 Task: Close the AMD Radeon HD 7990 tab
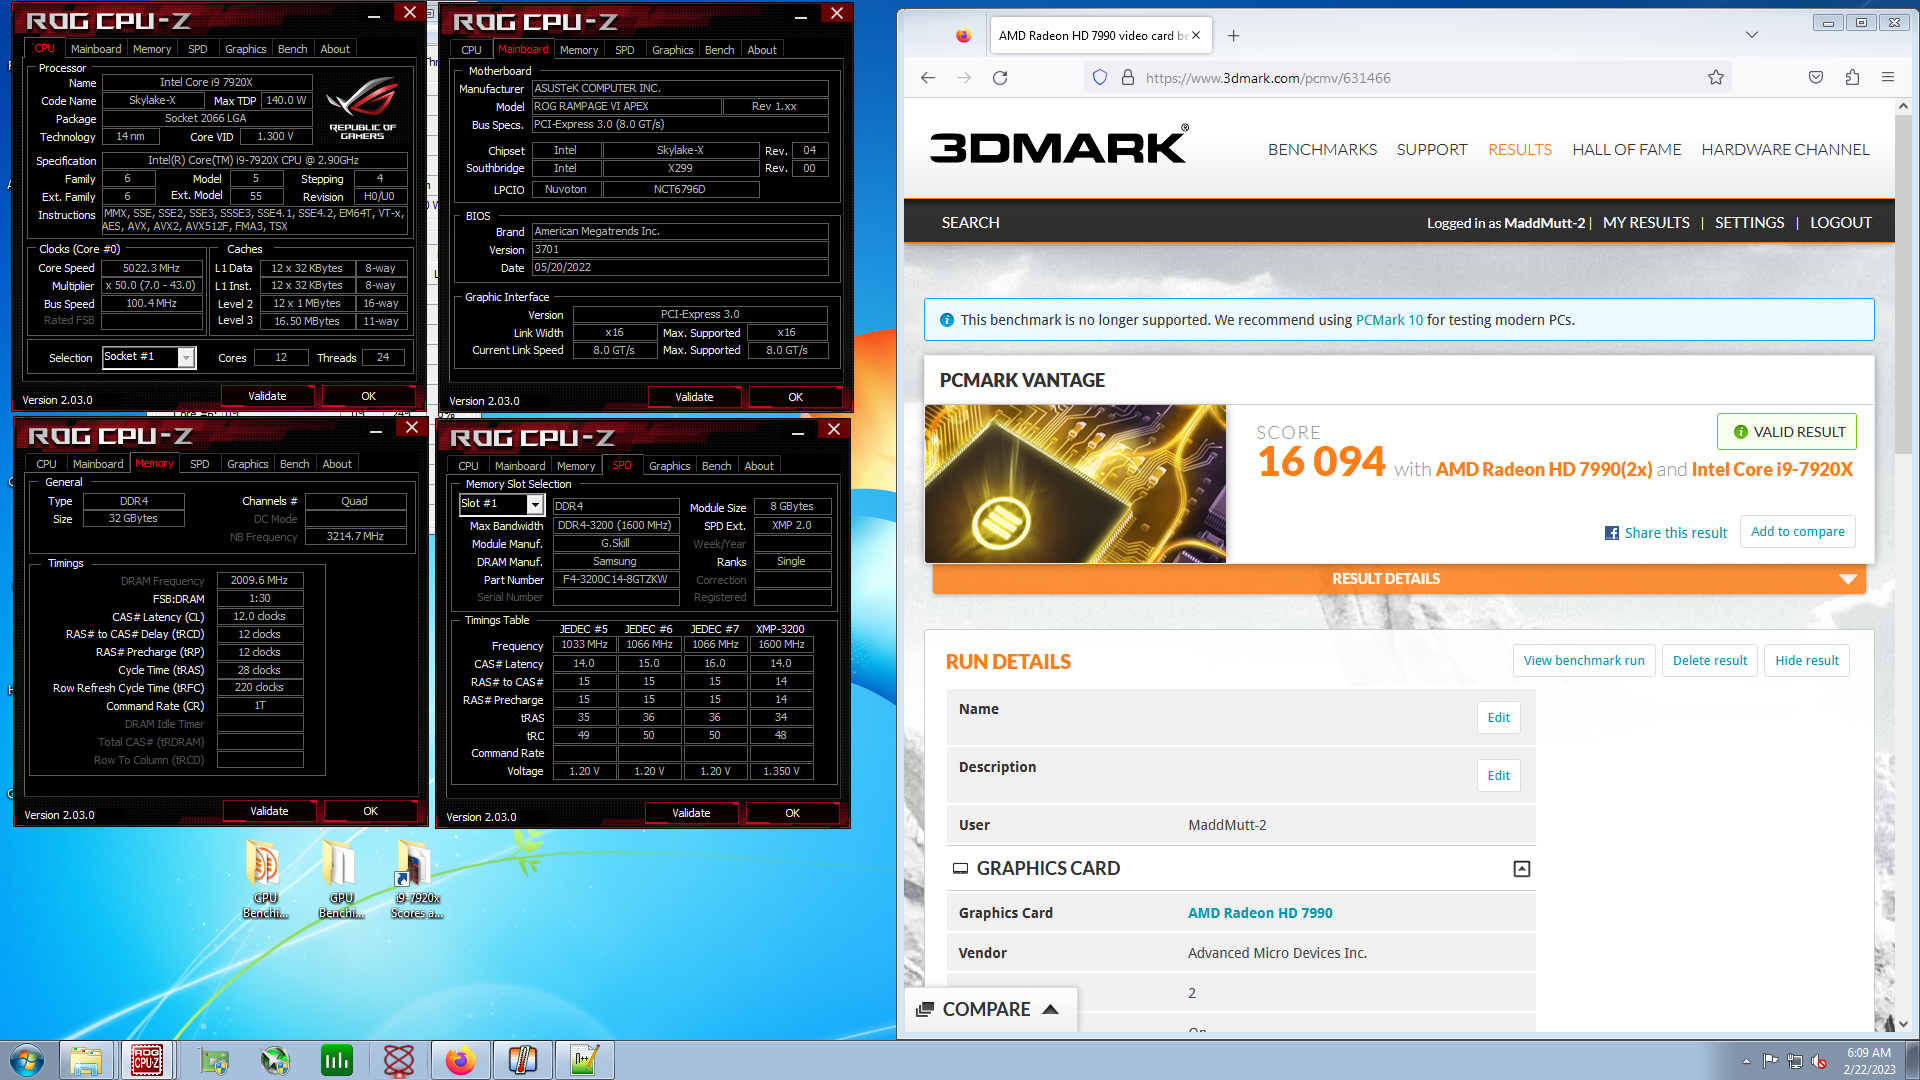pyautogui.click(x=1196, y=35)
